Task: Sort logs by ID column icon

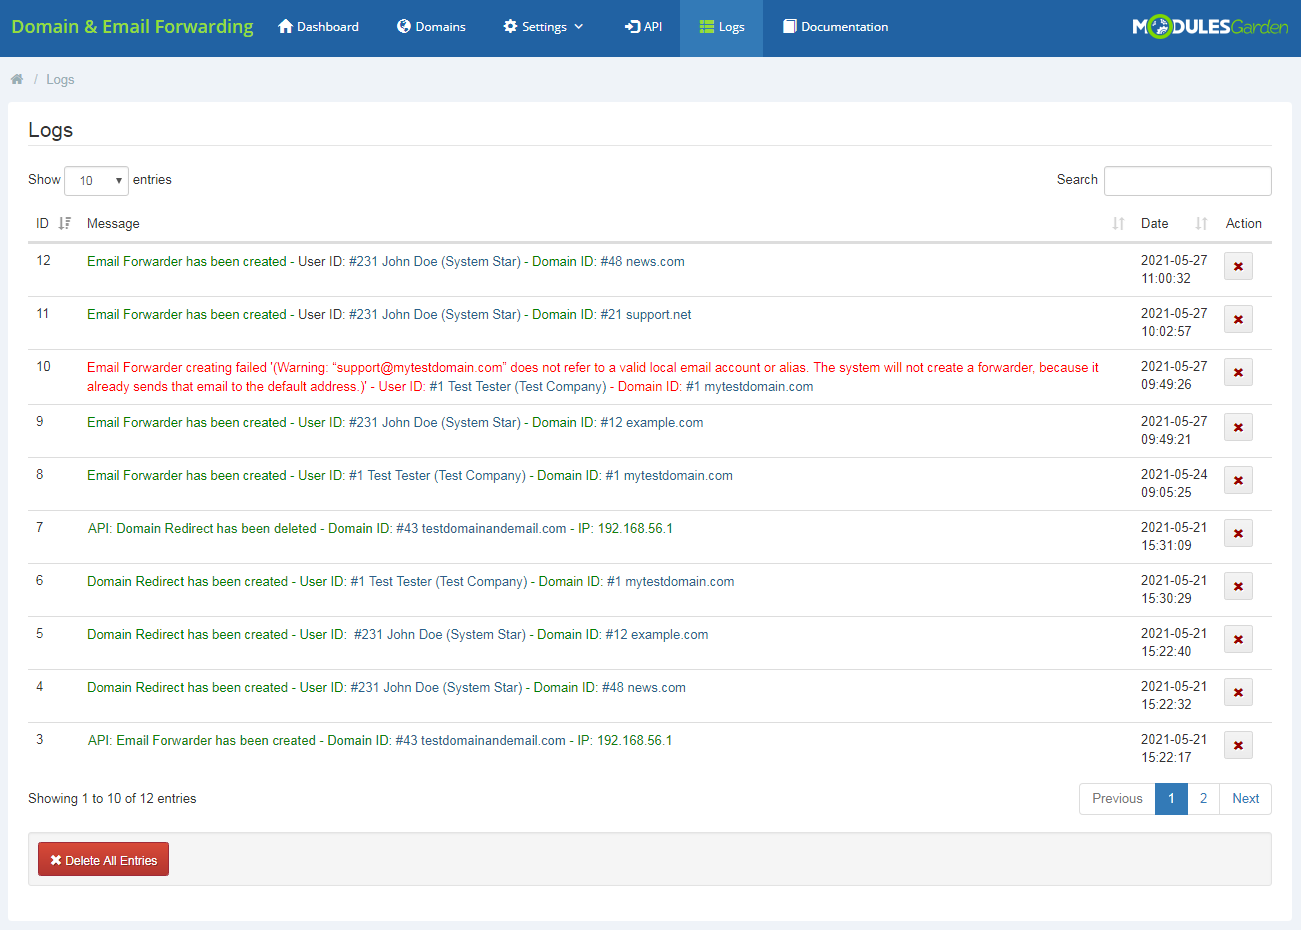Action: pyautogui.click(x=65, y=224)
